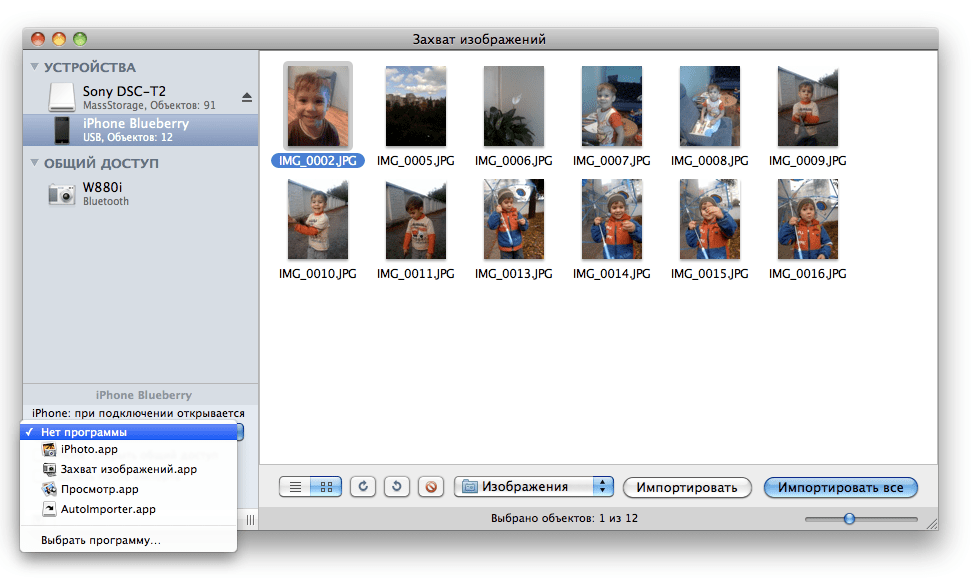
Task: Click the Импортировать все button
Action: click(x=840, y=488)
